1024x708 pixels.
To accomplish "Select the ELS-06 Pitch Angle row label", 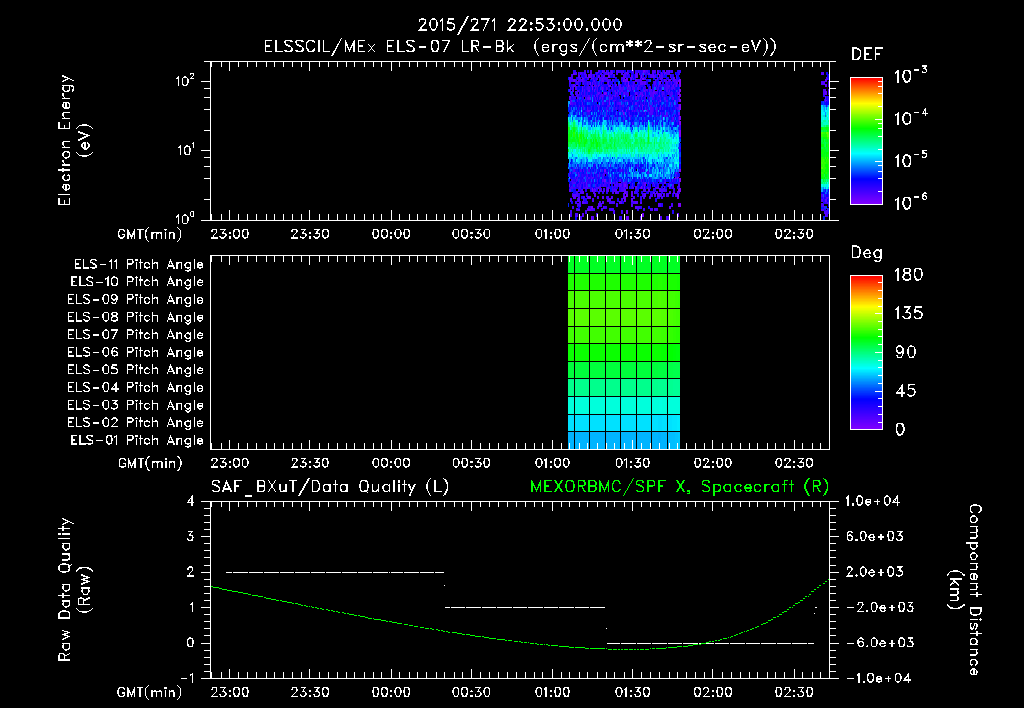I will point(135,352).
